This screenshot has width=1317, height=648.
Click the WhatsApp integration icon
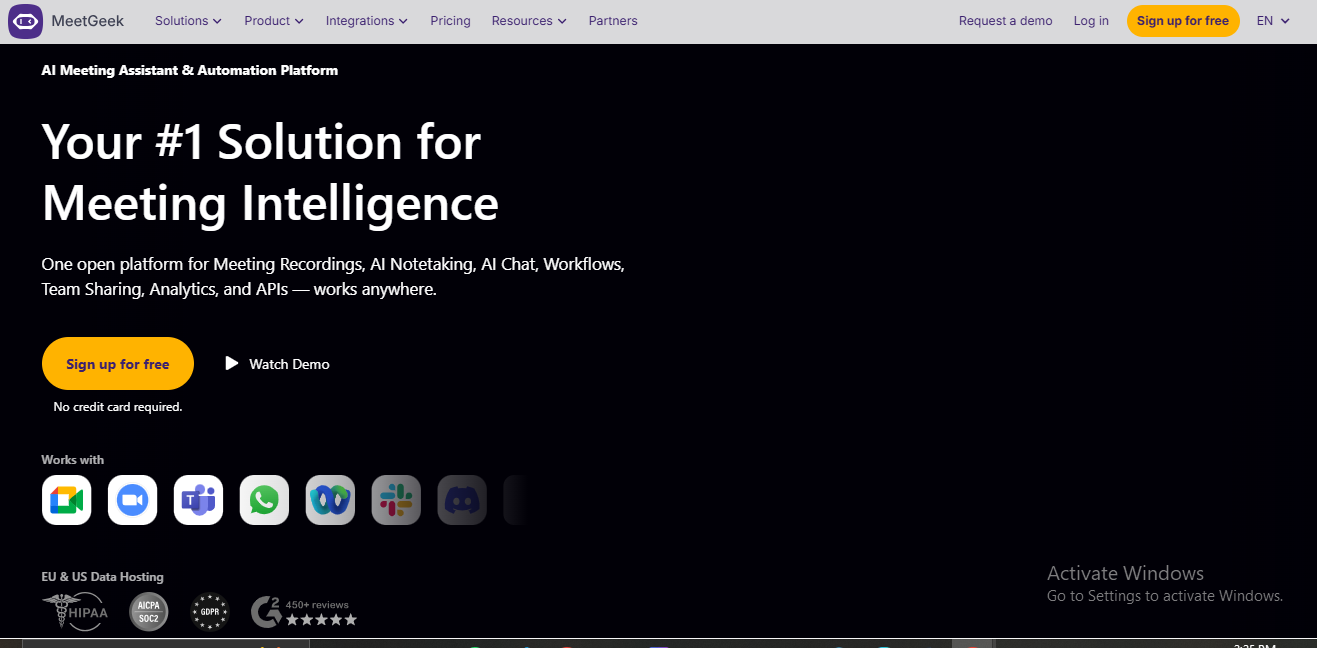[264, 500]
